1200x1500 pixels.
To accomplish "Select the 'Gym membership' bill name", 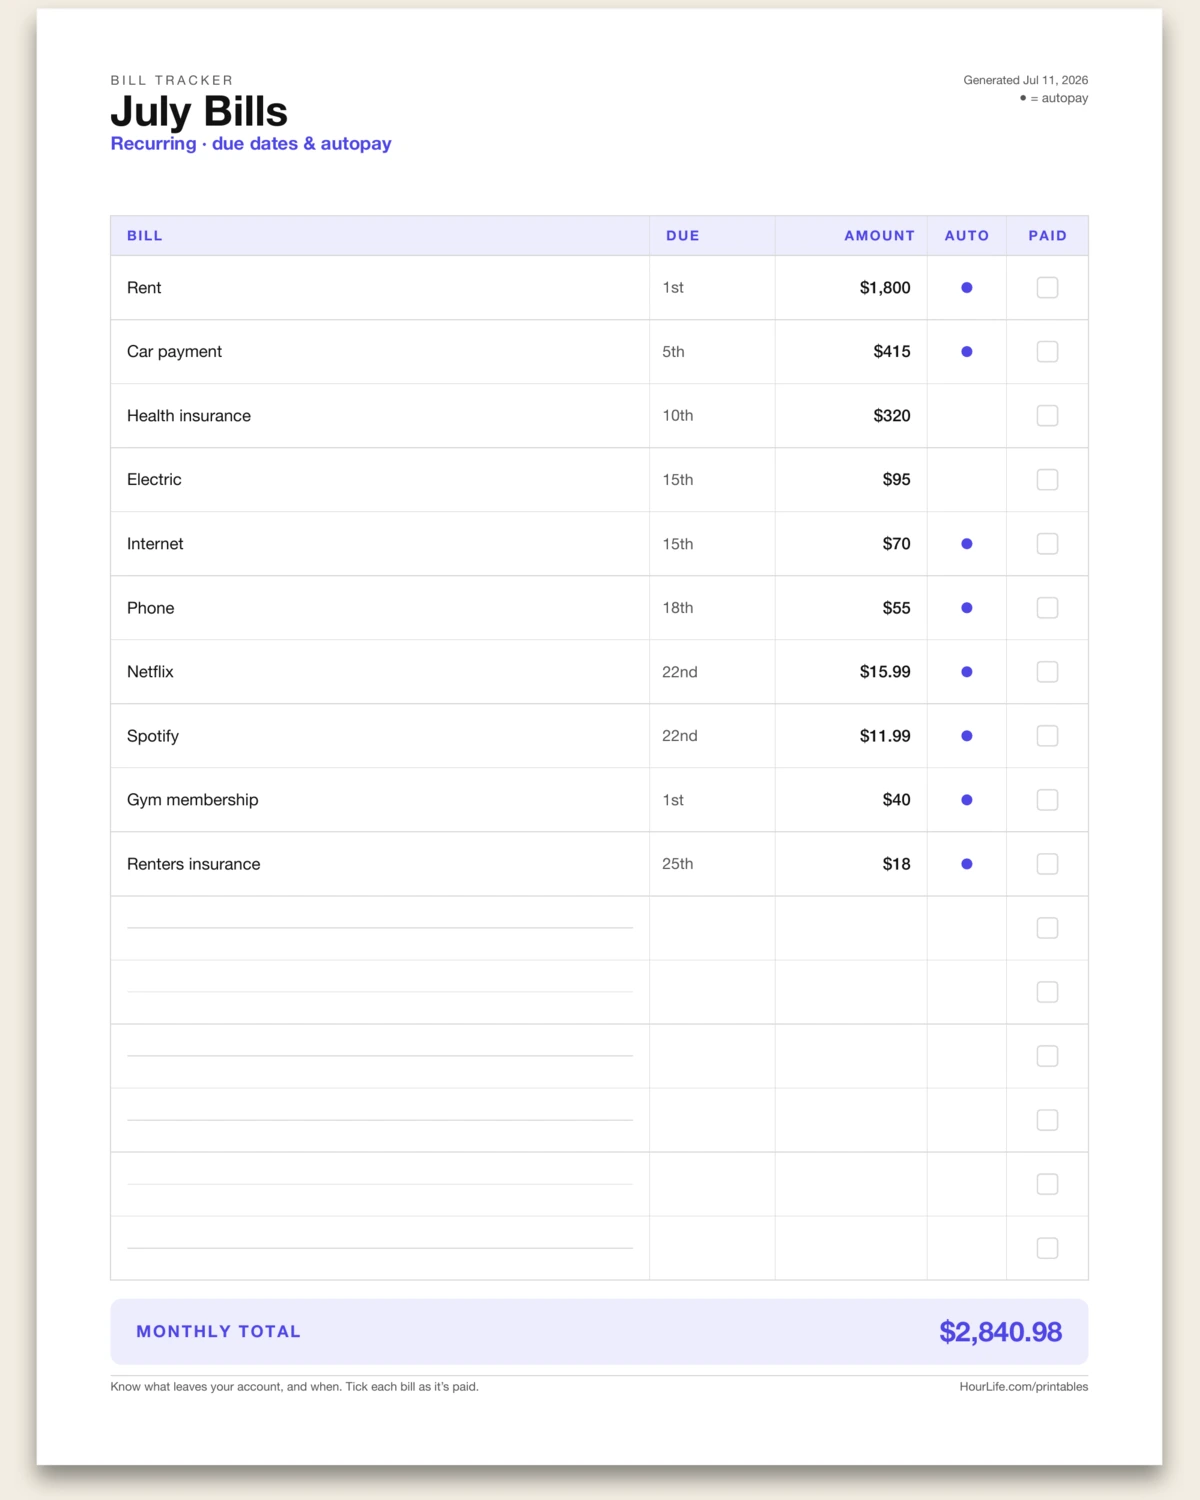I will click(x=193, y=800).
